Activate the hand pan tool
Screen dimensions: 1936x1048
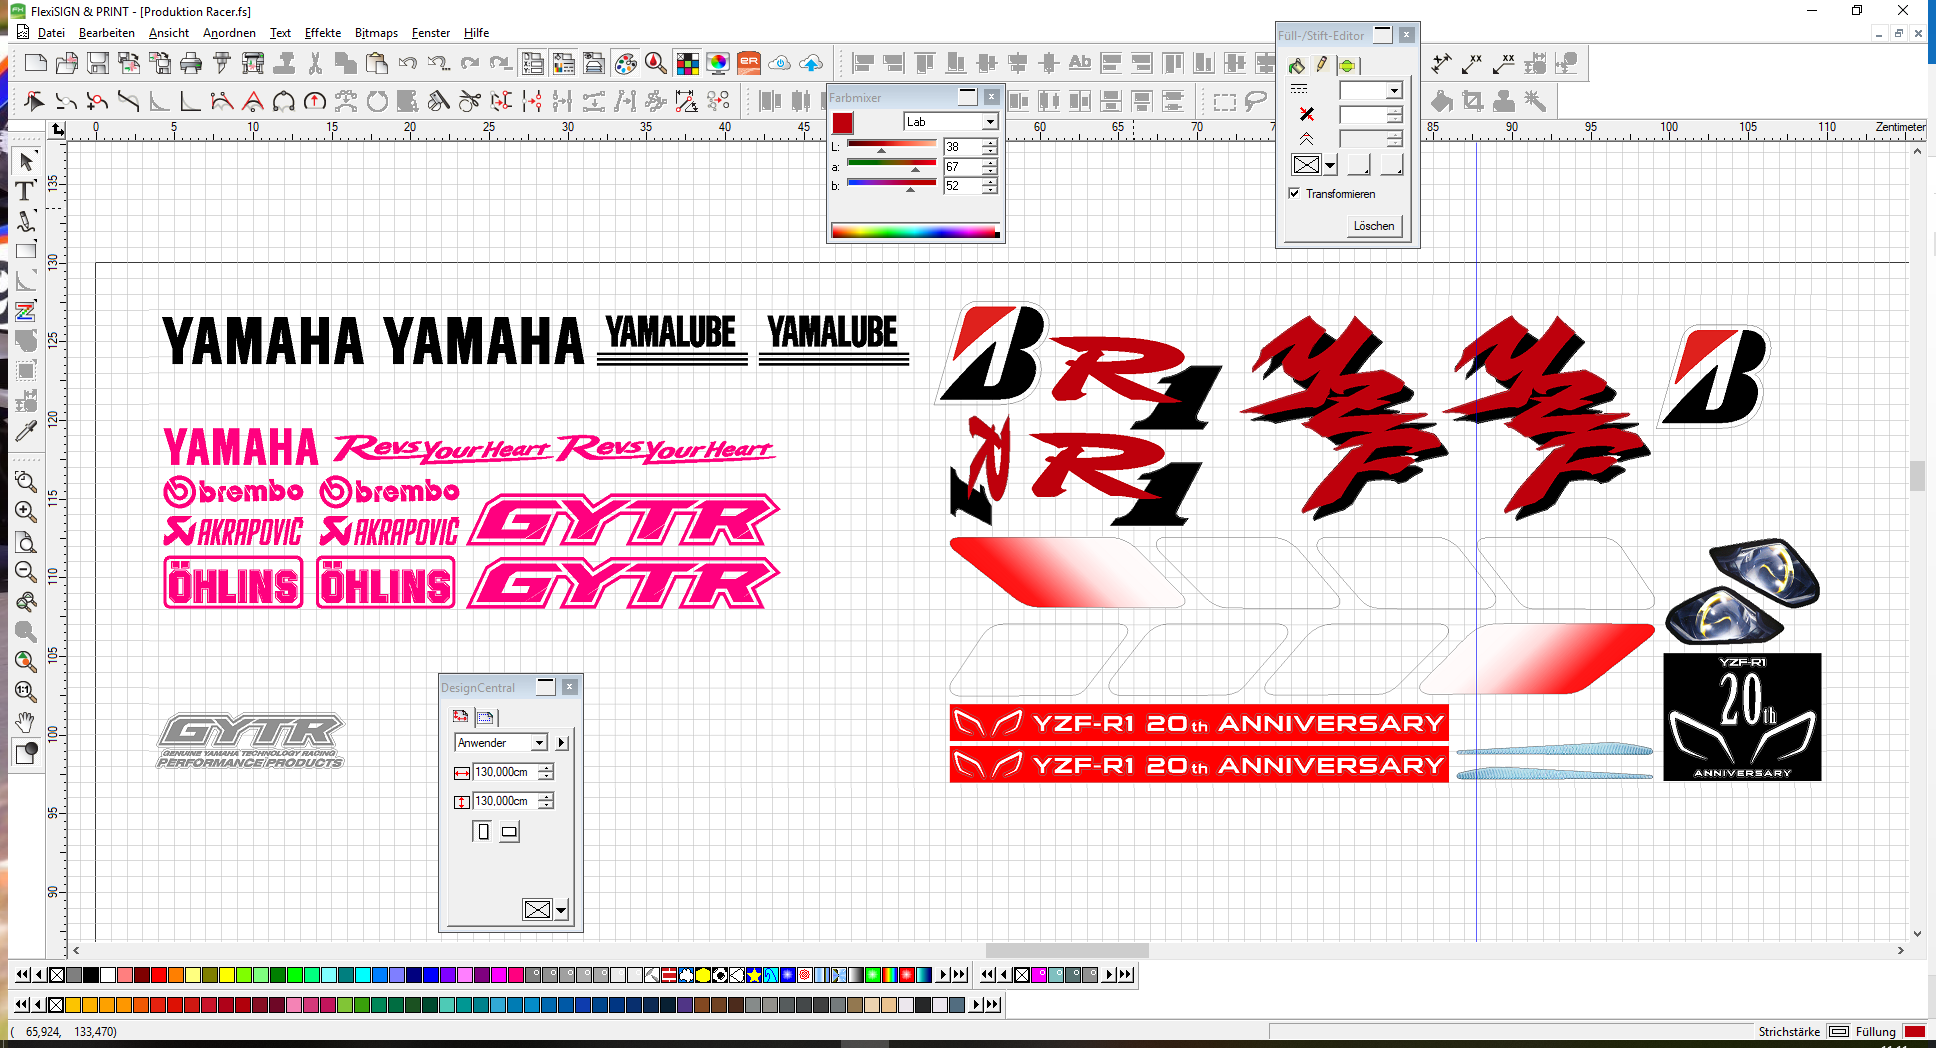click(x=26, y=722)
